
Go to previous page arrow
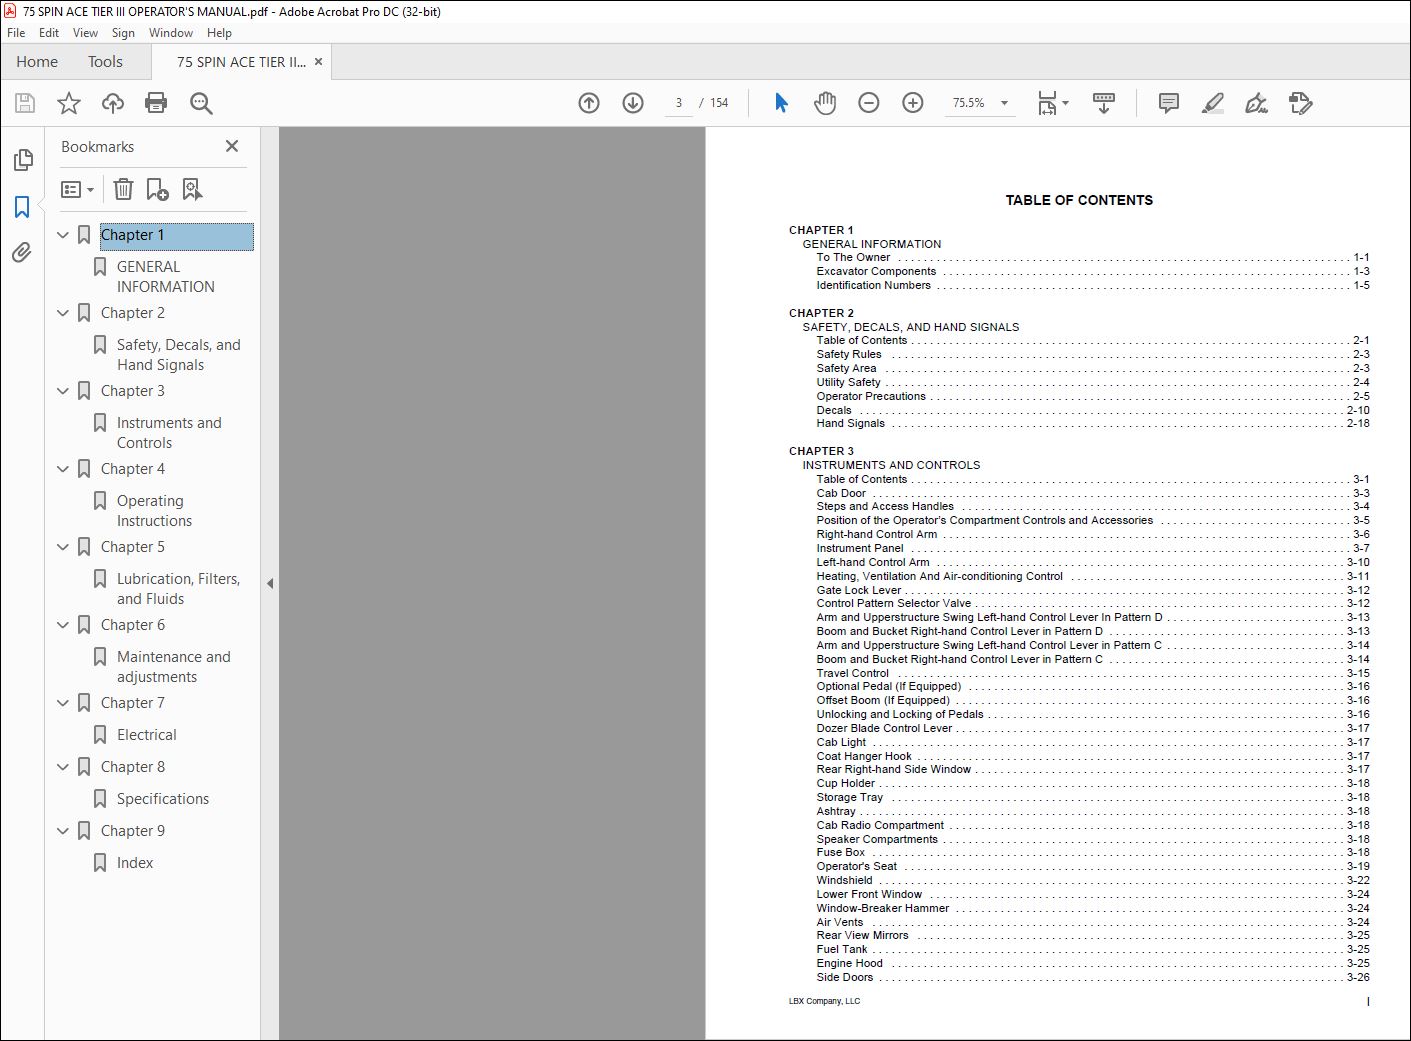coord(589,103)
